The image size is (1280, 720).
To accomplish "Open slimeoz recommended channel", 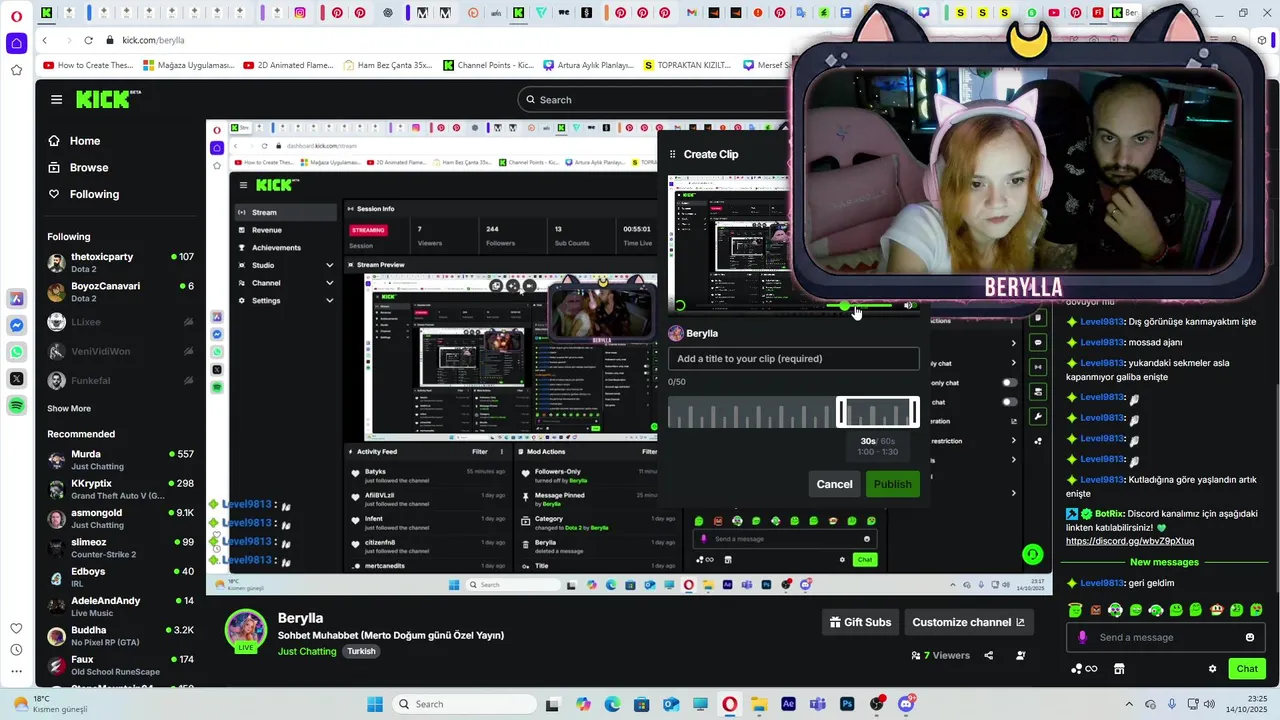I will click(120, 548).
